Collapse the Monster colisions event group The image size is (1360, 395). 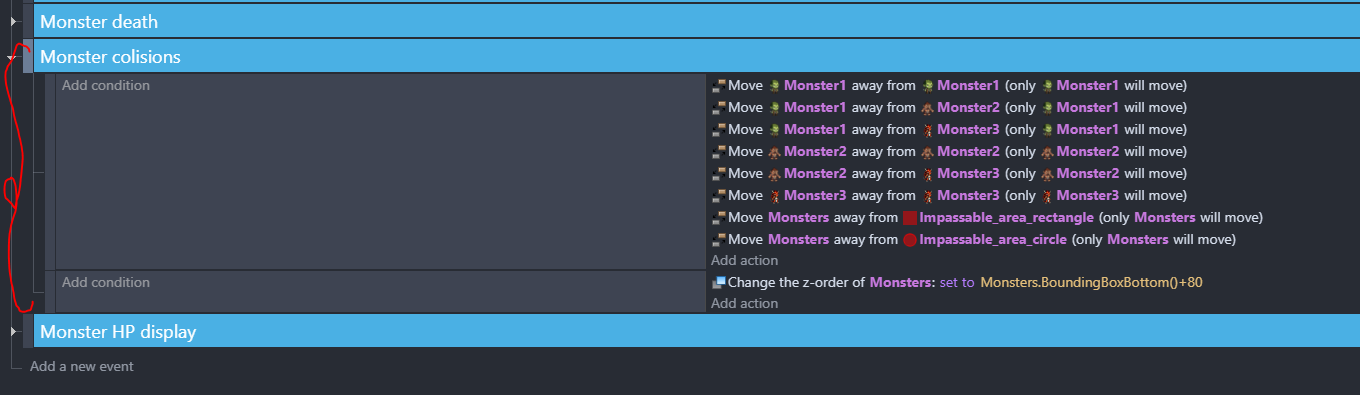13,57
